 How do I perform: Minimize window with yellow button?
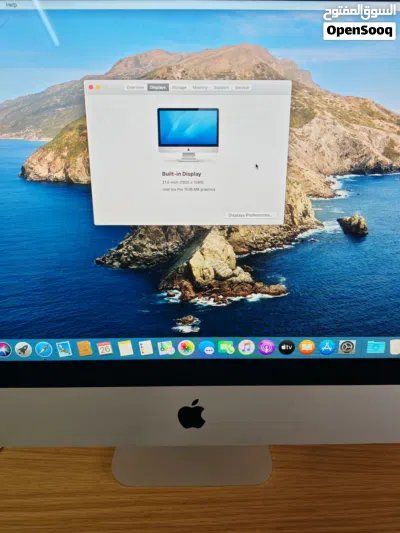pyautogui.click(x=98, y=87)
